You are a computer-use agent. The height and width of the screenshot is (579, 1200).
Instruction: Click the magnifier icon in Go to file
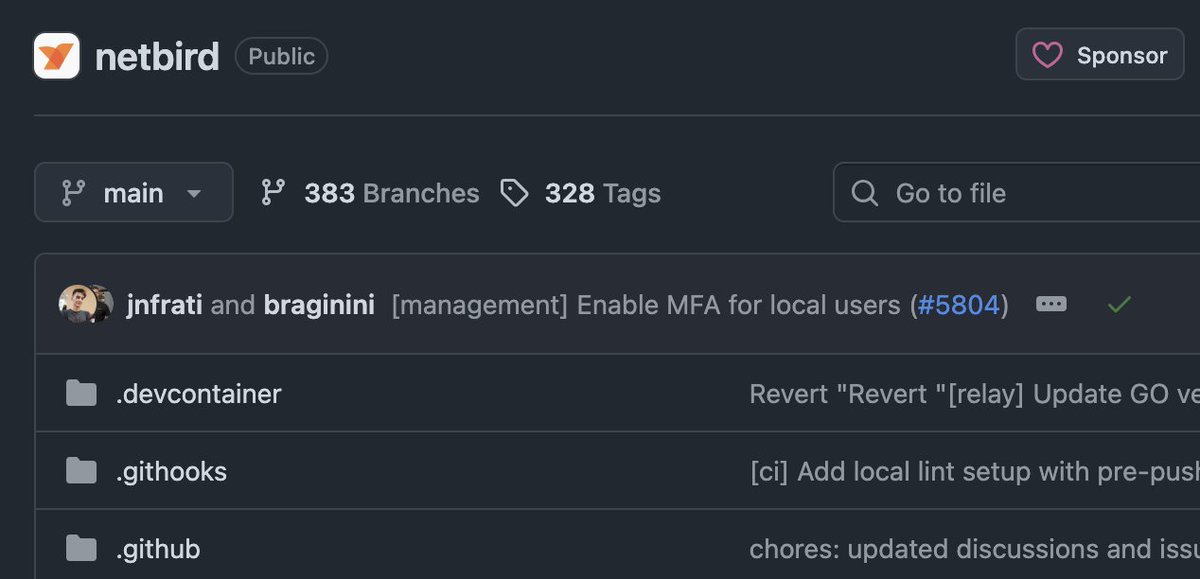pyautogui.click(x=864, y=193)
